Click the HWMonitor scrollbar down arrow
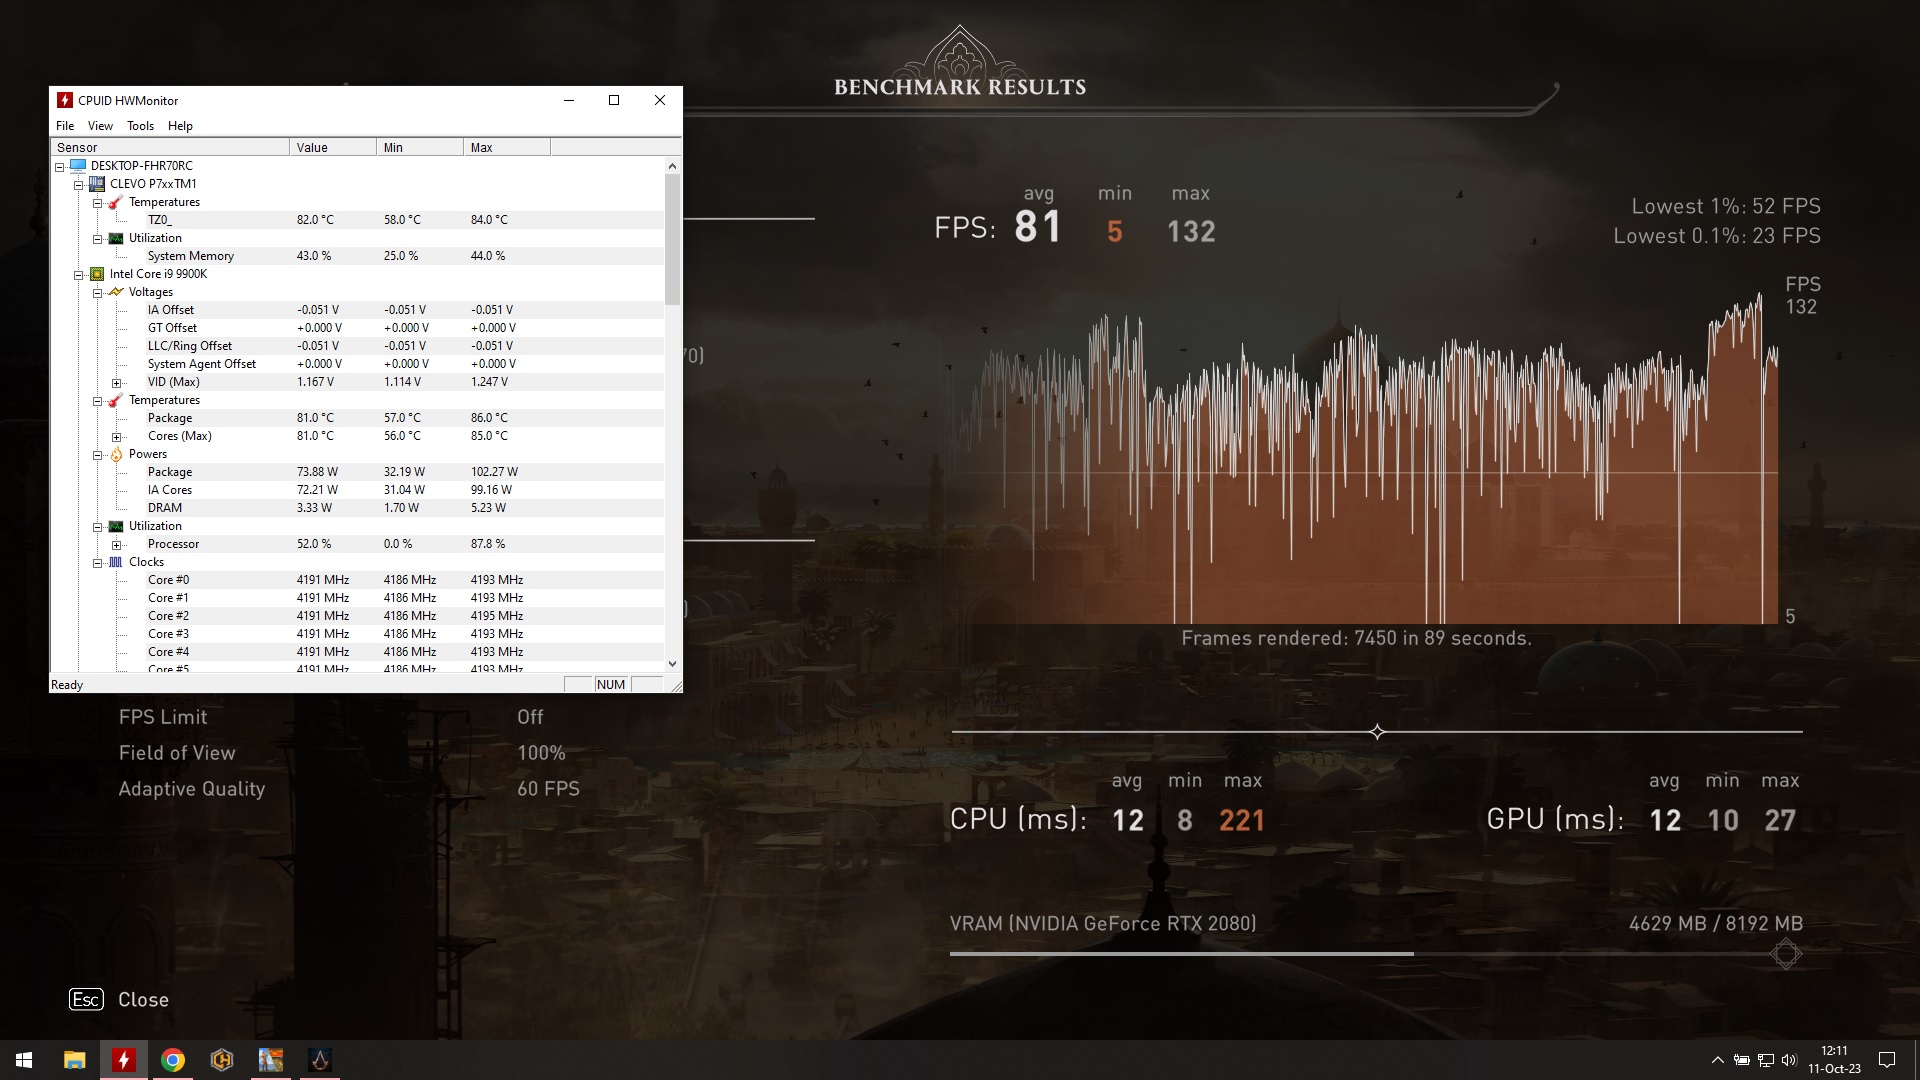The image size is (1920, 1080). pyautogui.click(x=672, y=664)
